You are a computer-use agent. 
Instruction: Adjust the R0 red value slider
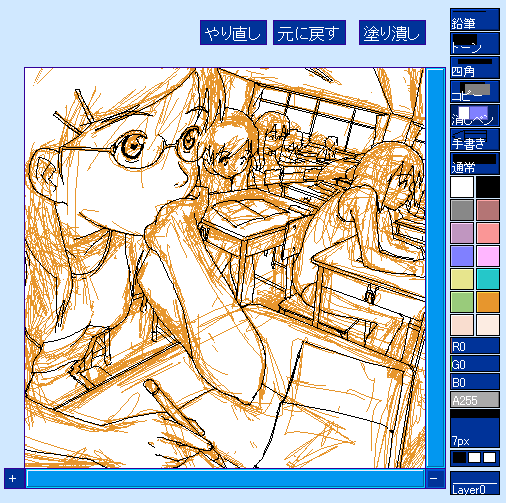coord(475,346)
